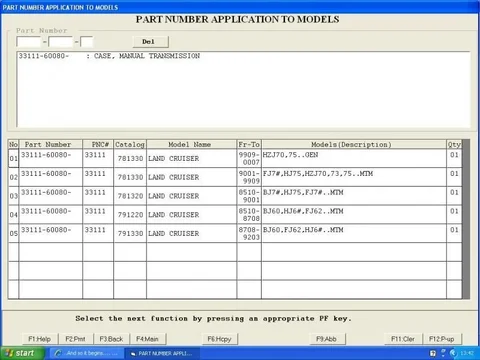Click the Del button
480x360 pixels.
coord(151,42)
